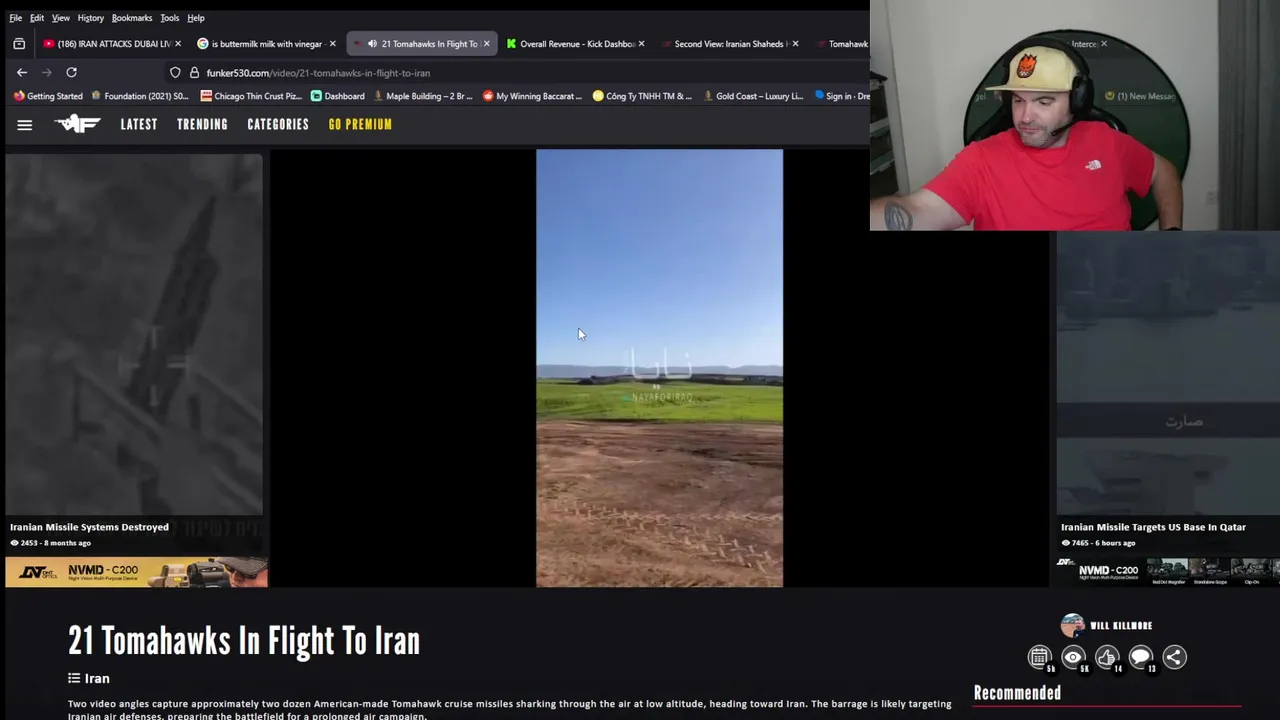
Task: Open the Tools menu
Action: tap(170, 18)
